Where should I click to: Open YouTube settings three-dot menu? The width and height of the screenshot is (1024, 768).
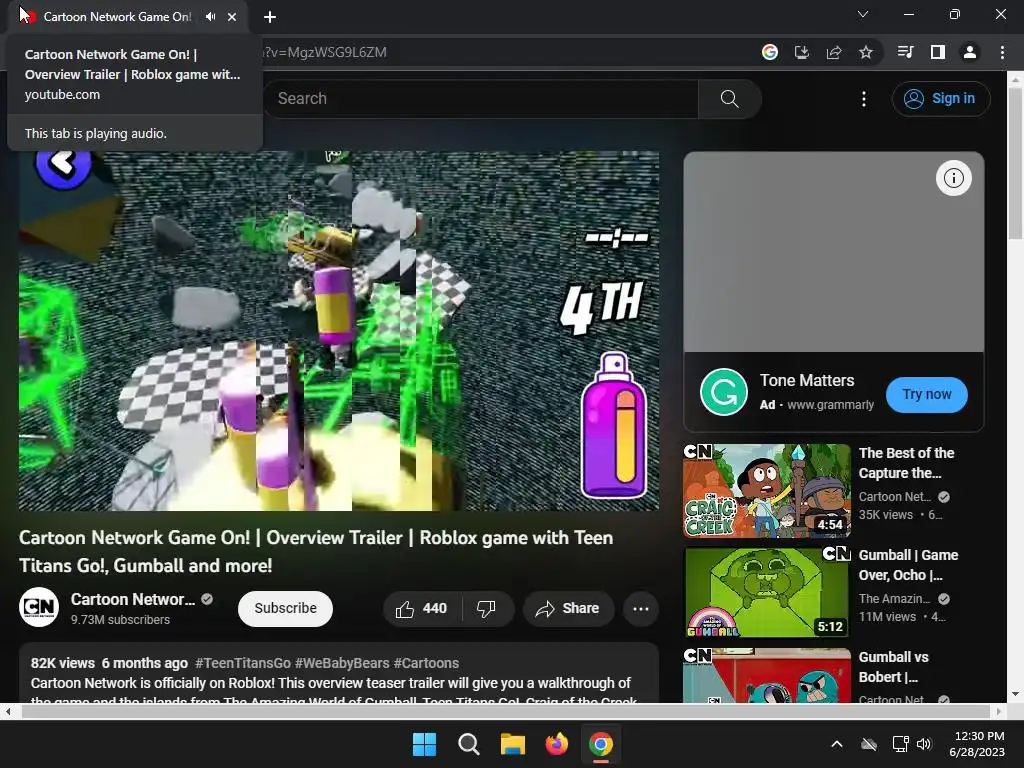point(864,99)
